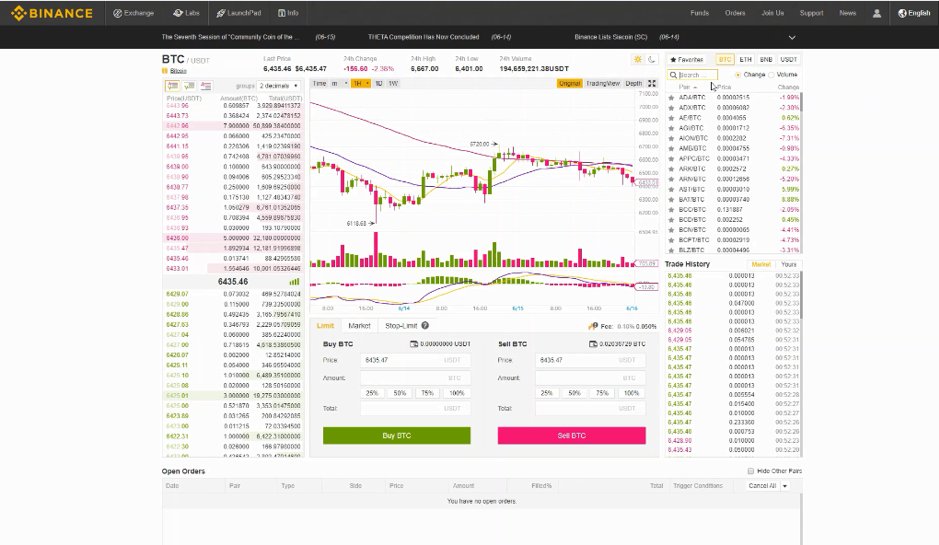Screen dimensions: 939x545
Task: Favorite the ADX/BTC pair star
Action: pyautogui.click(x=671, y=108)
